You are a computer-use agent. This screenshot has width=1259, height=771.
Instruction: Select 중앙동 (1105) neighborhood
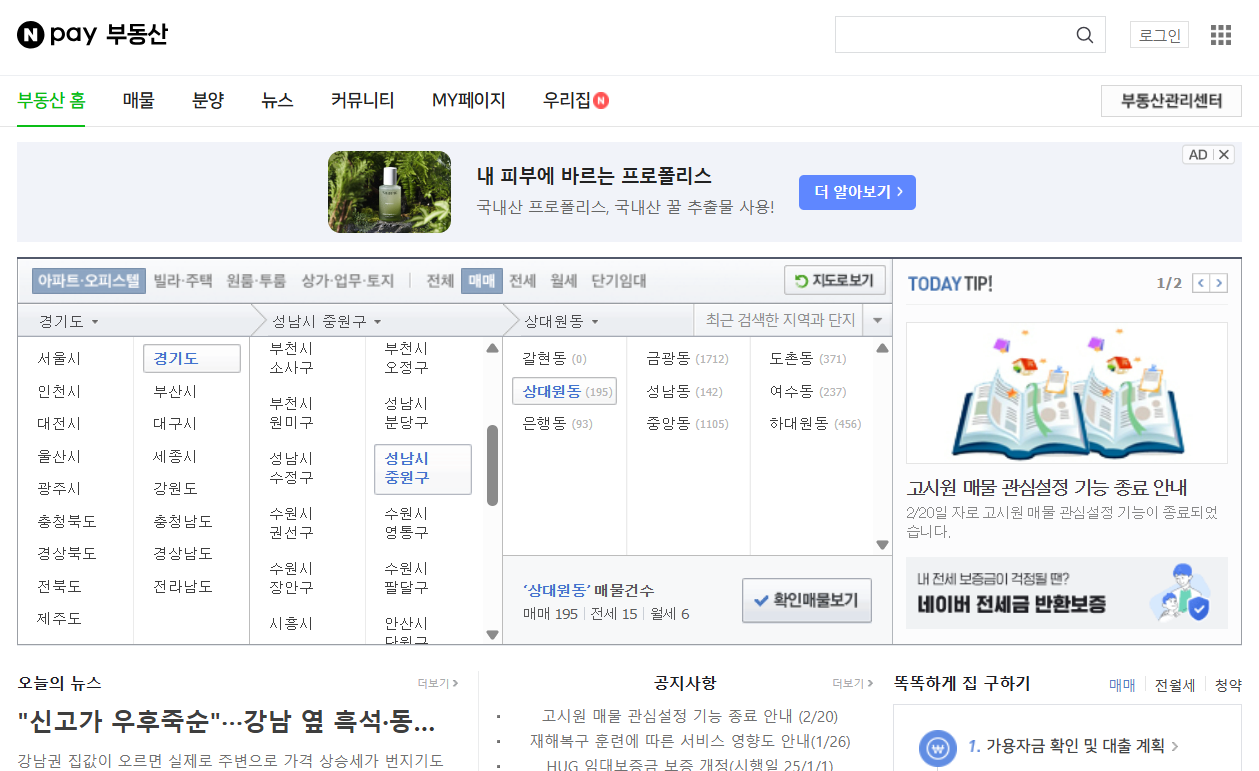pos(687,423)
